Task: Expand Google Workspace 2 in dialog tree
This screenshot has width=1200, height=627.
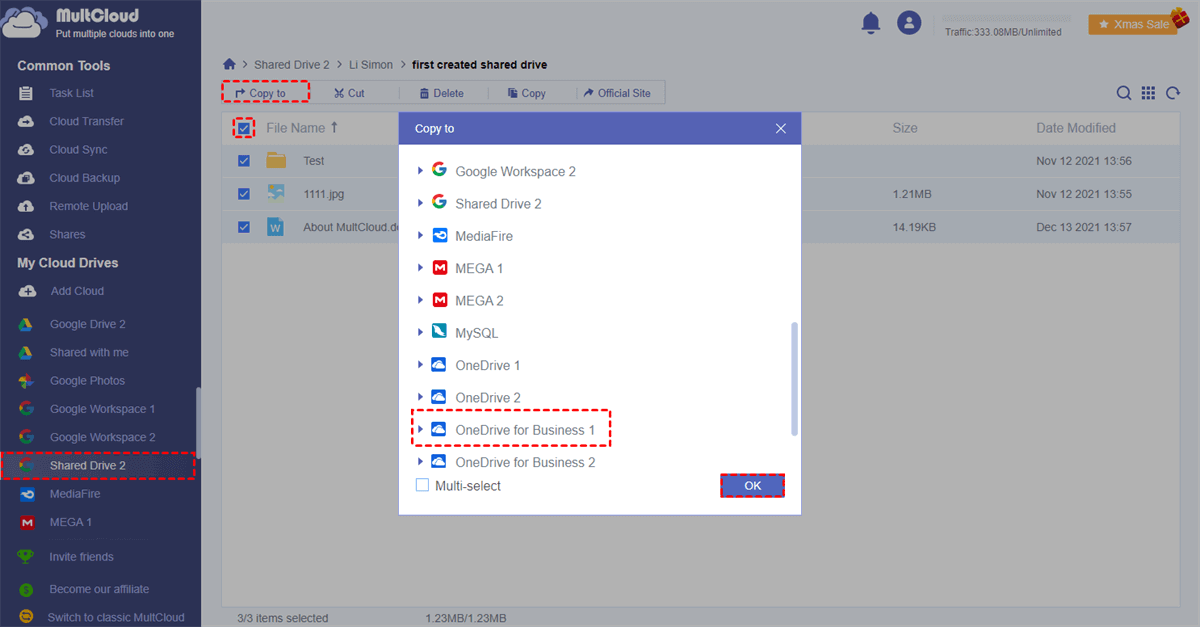Action: click(420, 171)
